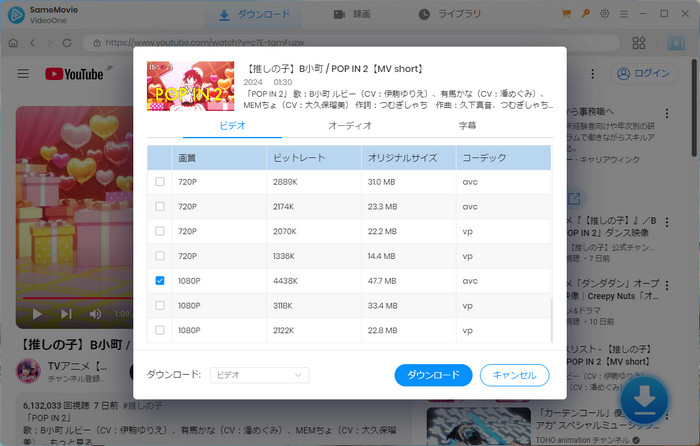Uncheck the 1080P 4438K avc row
This screenshot has height=446, width=700.
click(160, 280)
